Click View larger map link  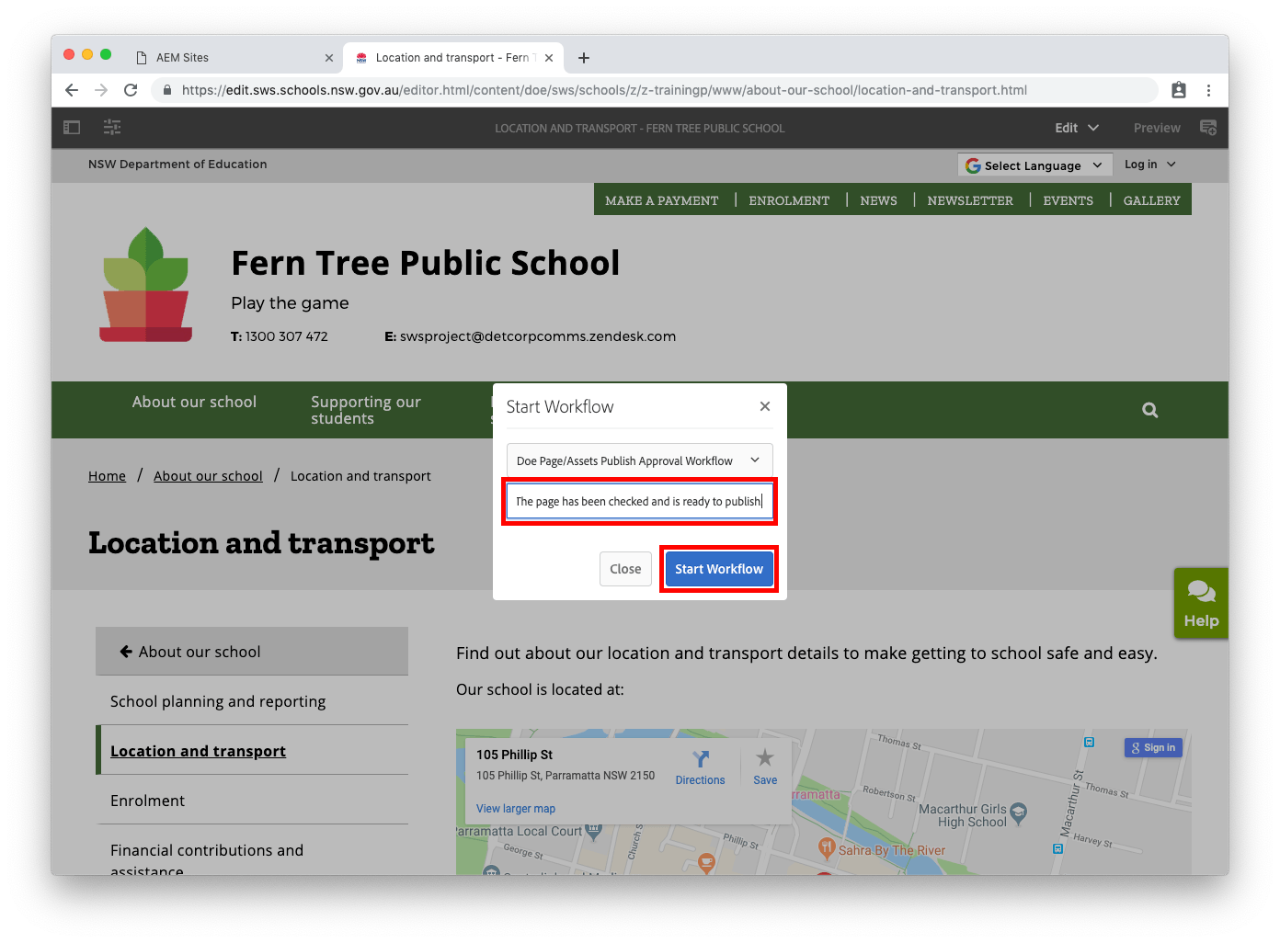click(x=516, y=808)
